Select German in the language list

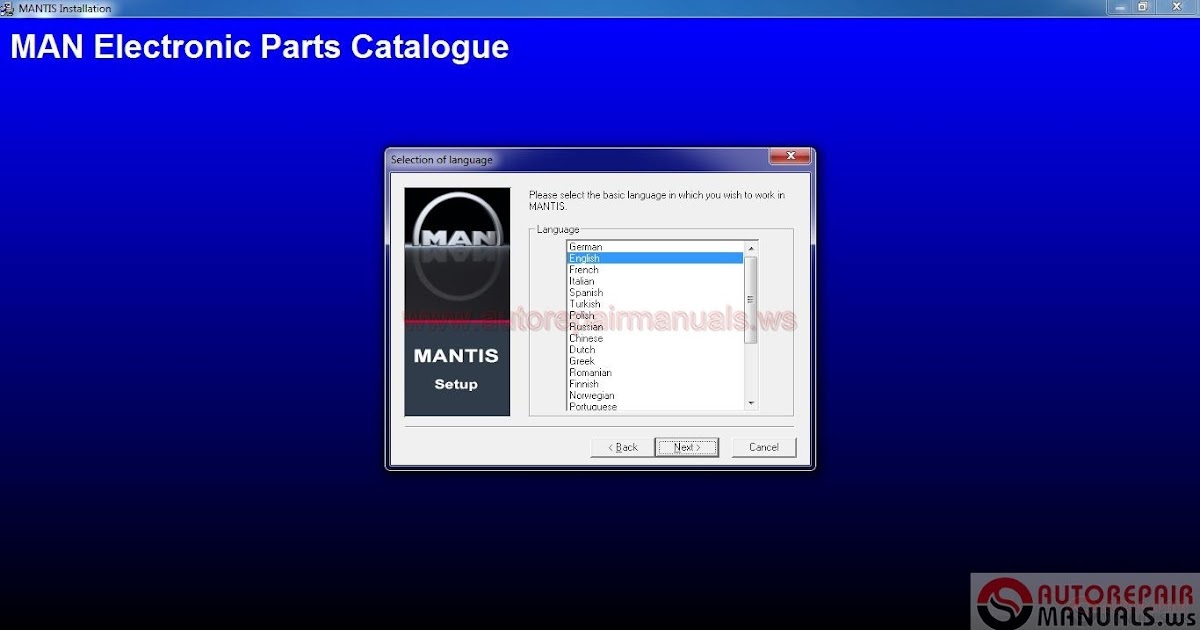tap(655, 246)
